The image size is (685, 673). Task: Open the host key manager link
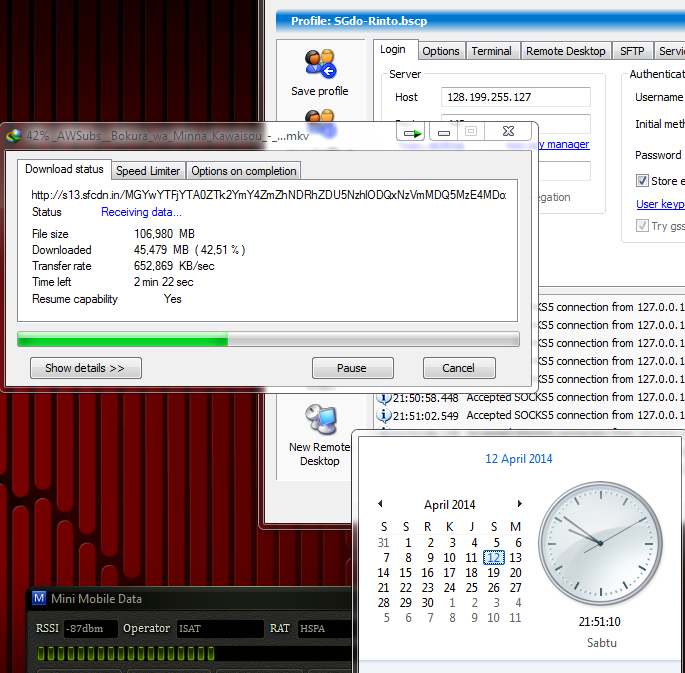564,144
